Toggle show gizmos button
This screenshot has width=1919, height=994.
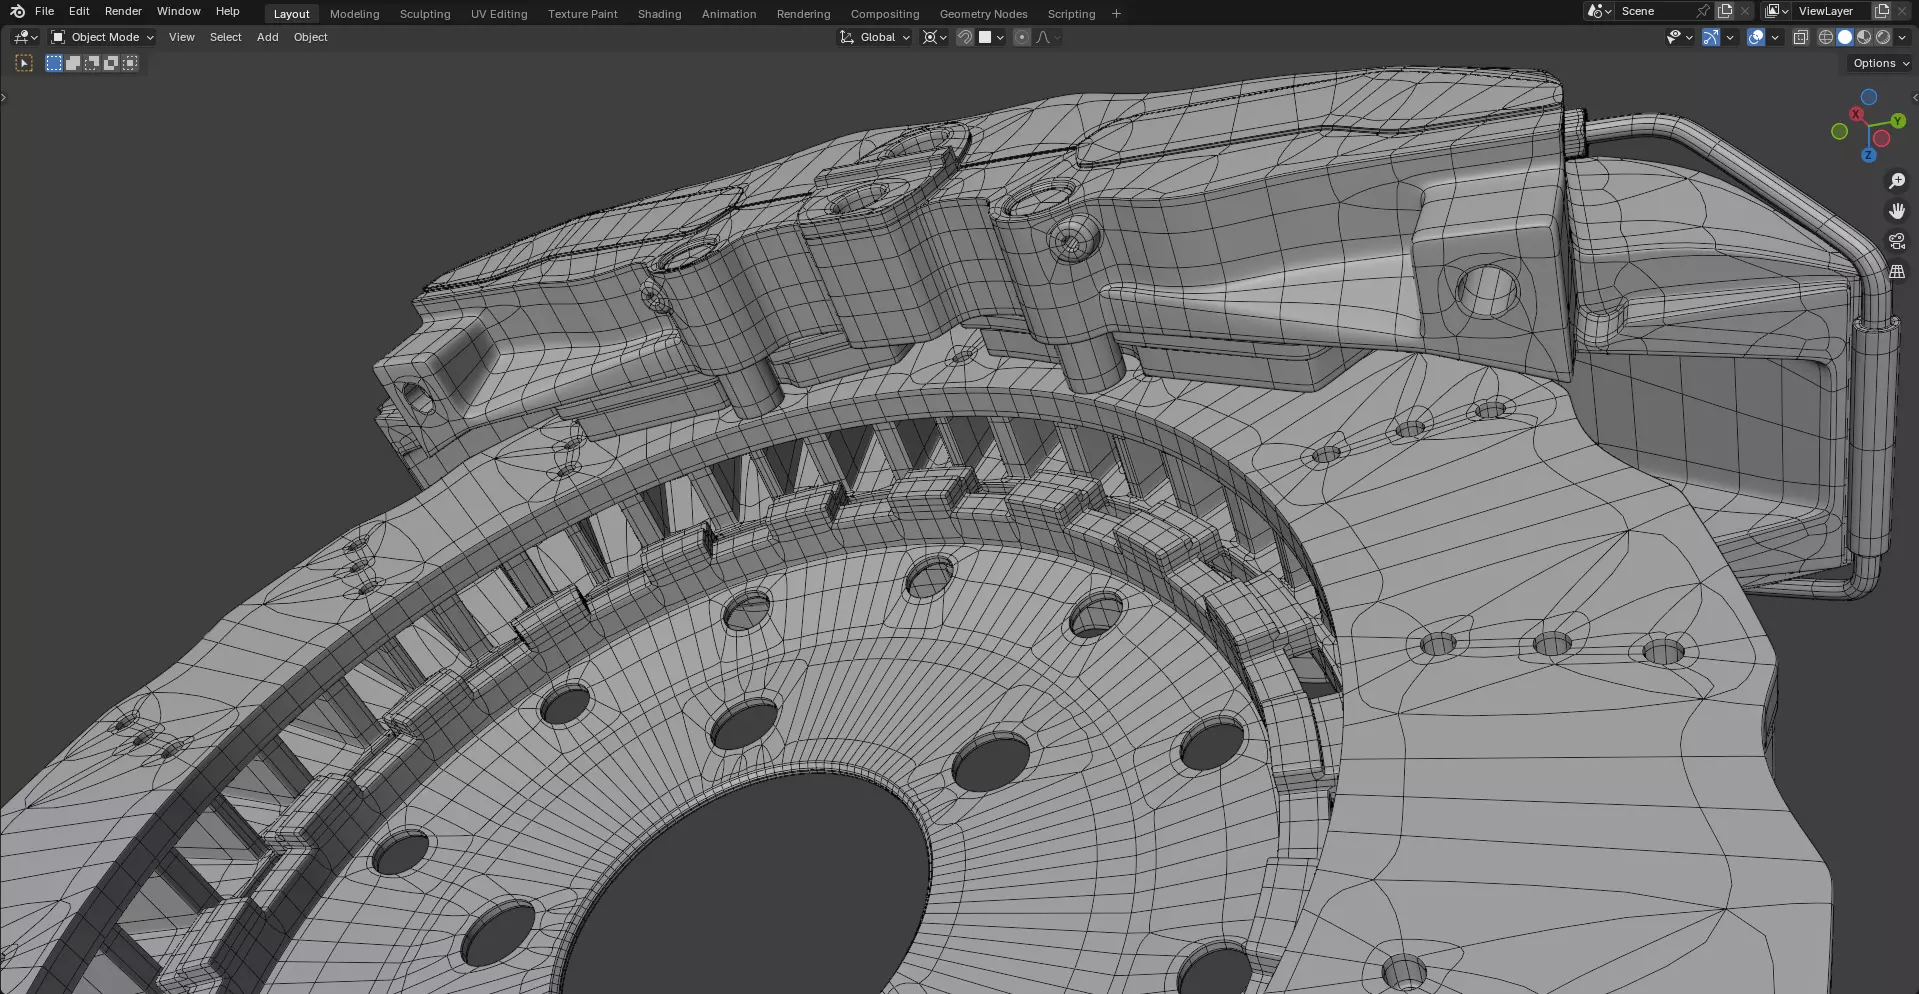(x=1711, y=37)
